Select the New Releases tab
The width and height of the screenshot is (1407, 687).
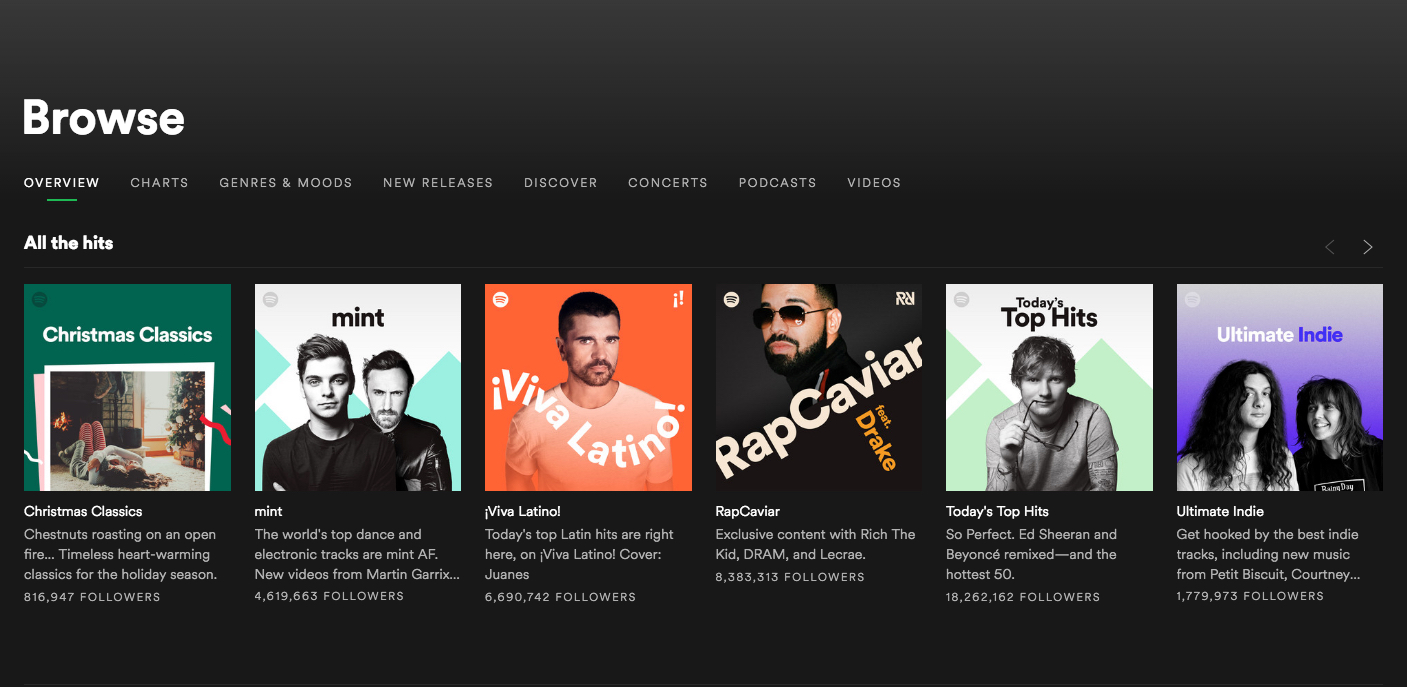438,183
